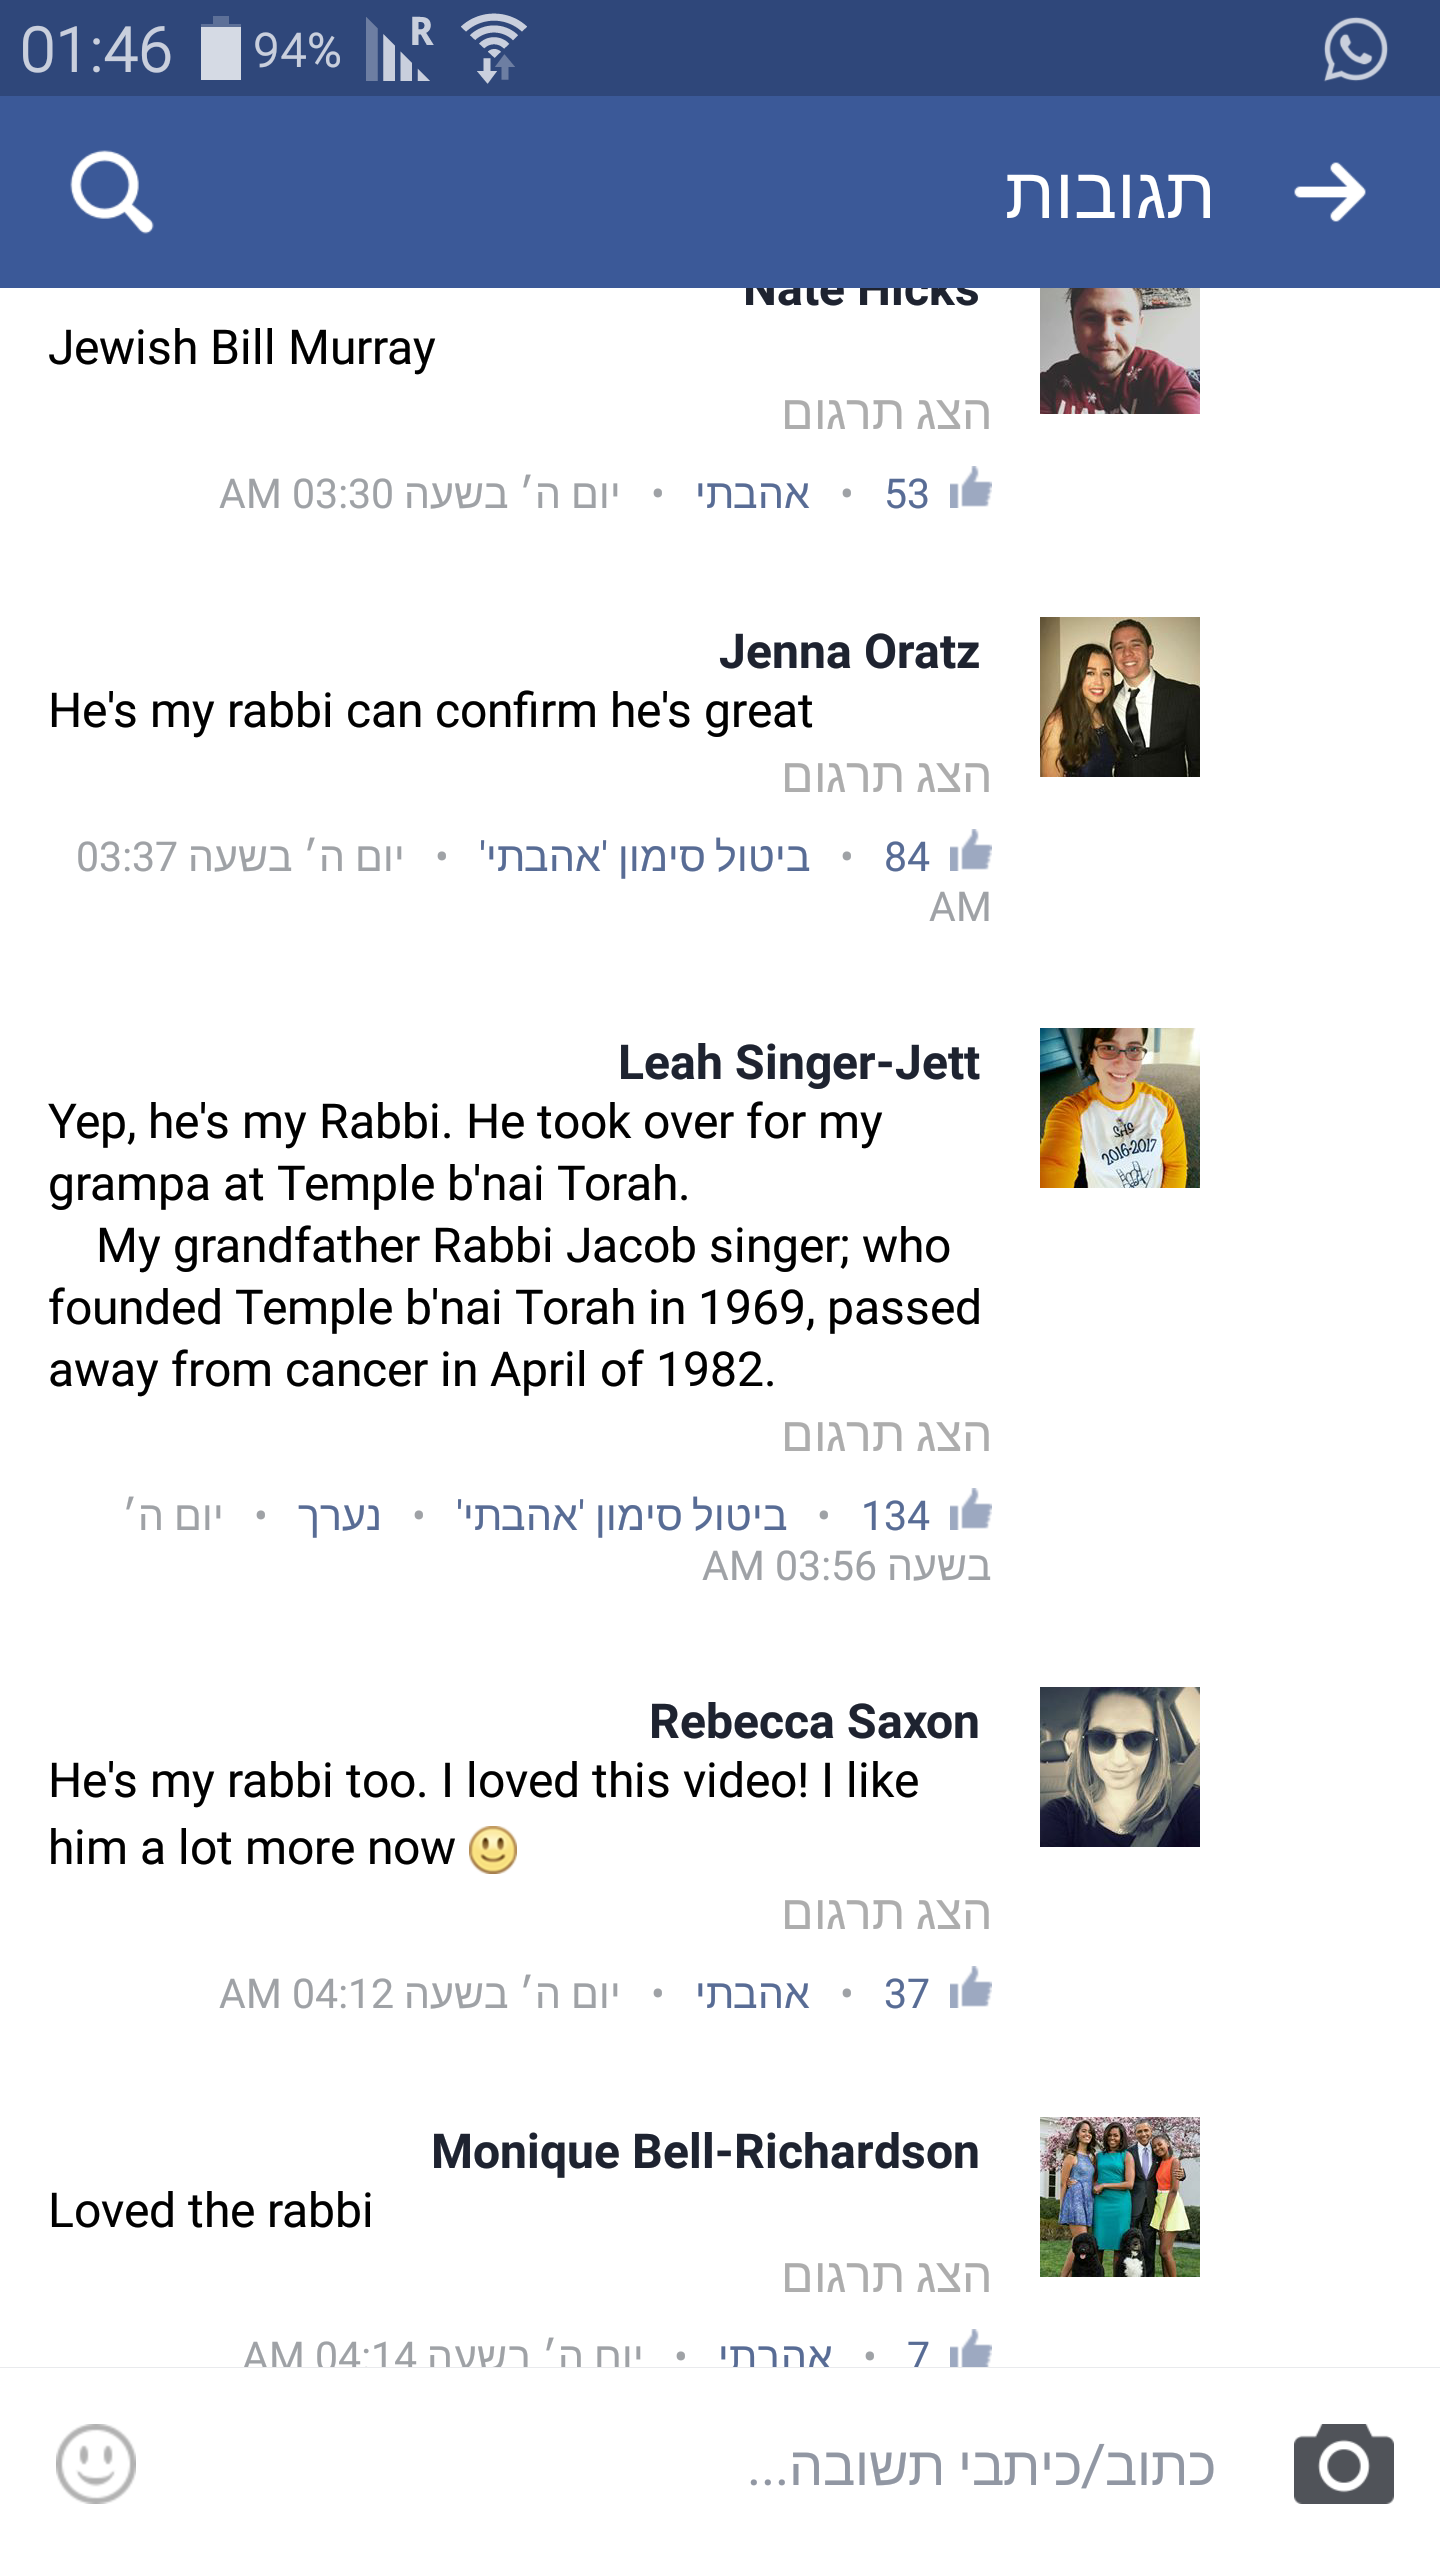The height and width of the screenshot is (2560, 1440).
Task: Open Leah Singer-Jett's profile picture
Action: coord(1119,1108)
